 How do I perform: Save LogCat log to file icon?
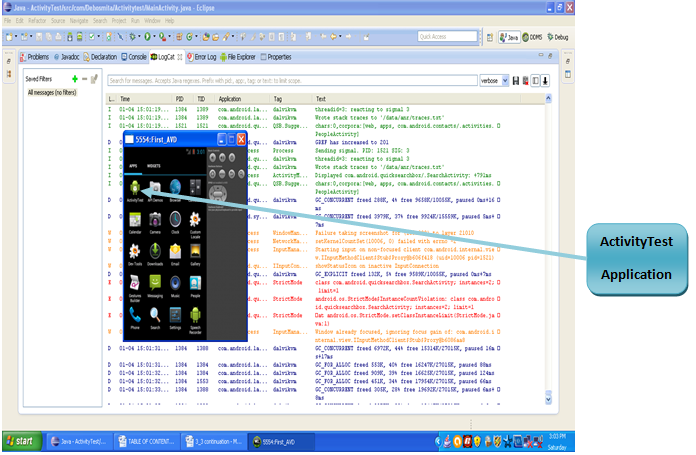pos(516,81)
